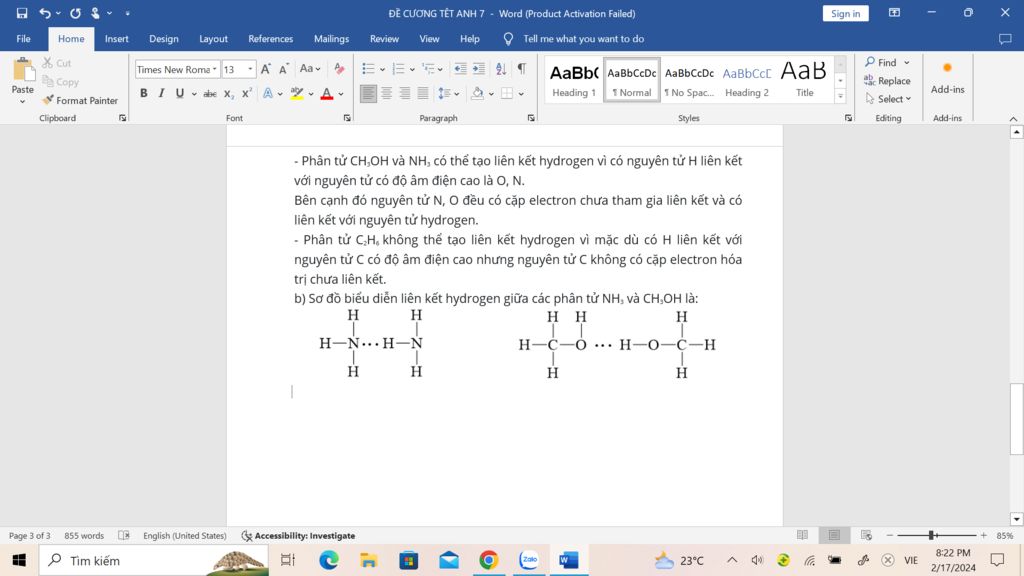Apply the Title style
Screen dimensions: 1024x576
point(804,80)
